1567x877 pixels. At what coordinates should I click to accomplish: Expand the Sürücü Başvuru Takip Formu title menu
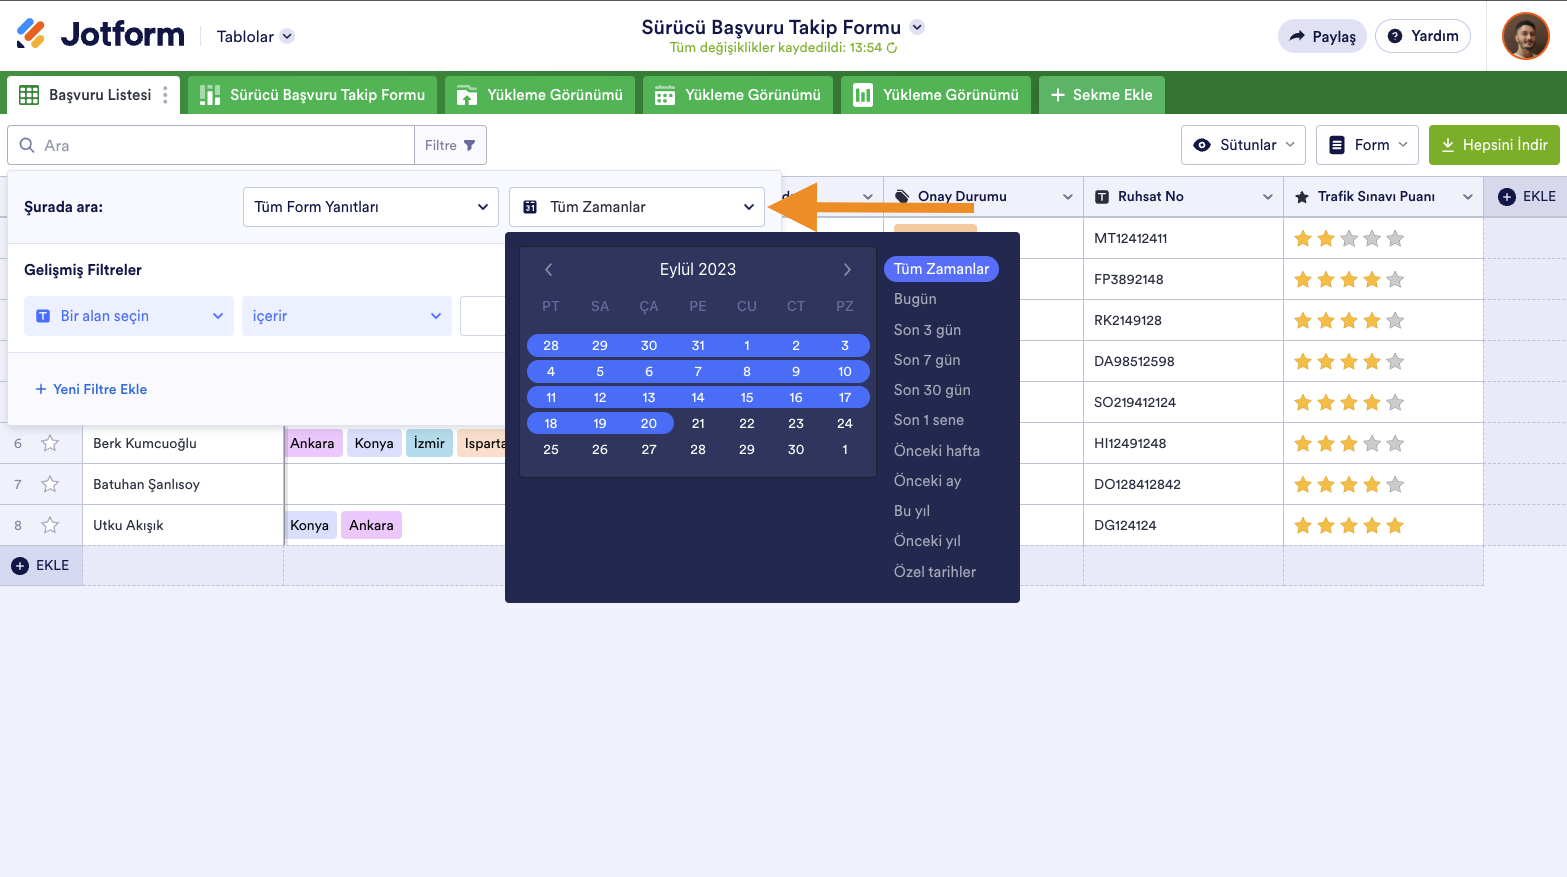point(917,27)
